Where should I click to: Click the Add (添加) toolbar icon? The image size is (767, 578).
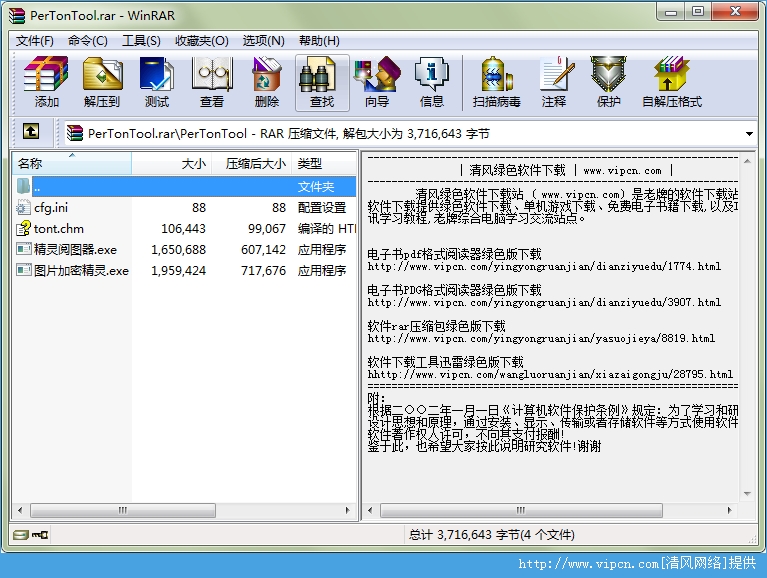(x=46, y=74)
